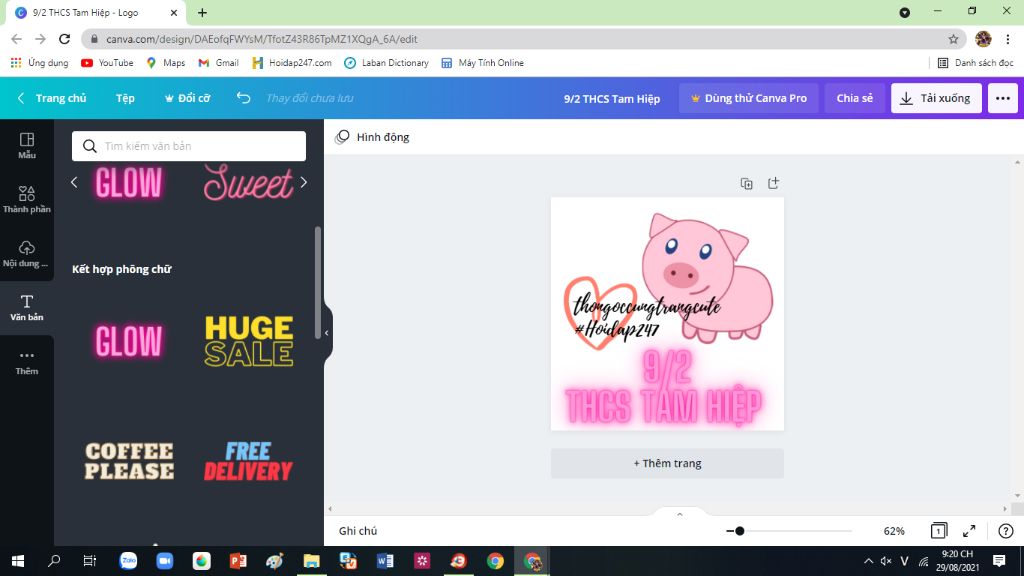Bookmark this page with star icon
Screen dimensions: 1024x576
coord(953,39)
